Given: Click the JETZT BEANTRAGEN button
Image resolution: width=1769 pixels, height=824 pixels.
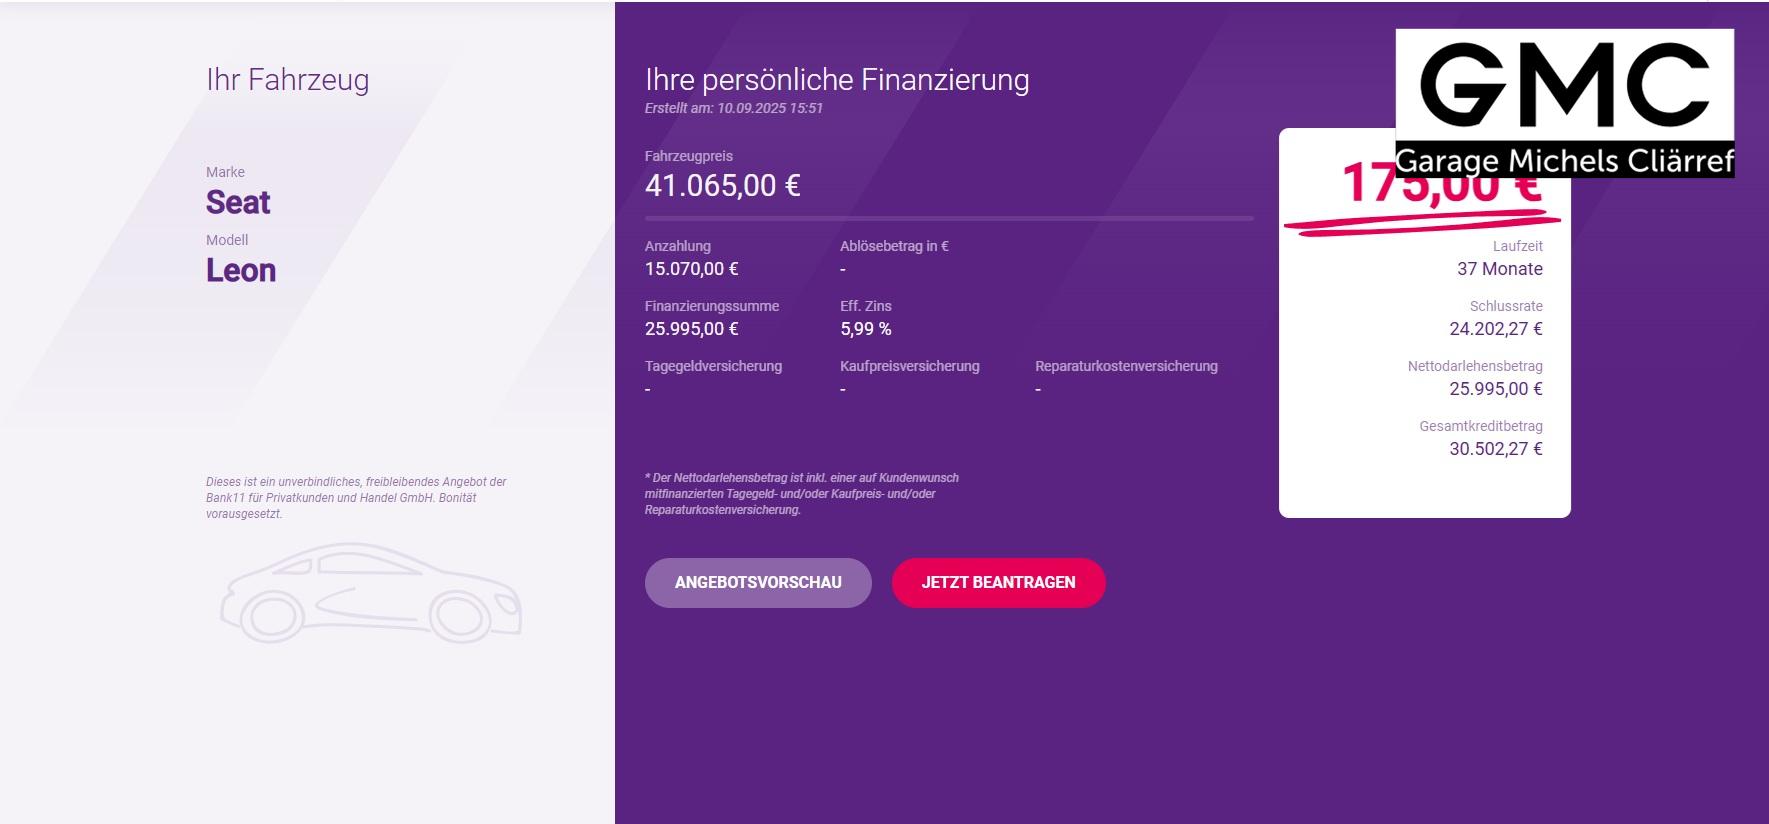Looking at the screenshot, I should 998,582.
